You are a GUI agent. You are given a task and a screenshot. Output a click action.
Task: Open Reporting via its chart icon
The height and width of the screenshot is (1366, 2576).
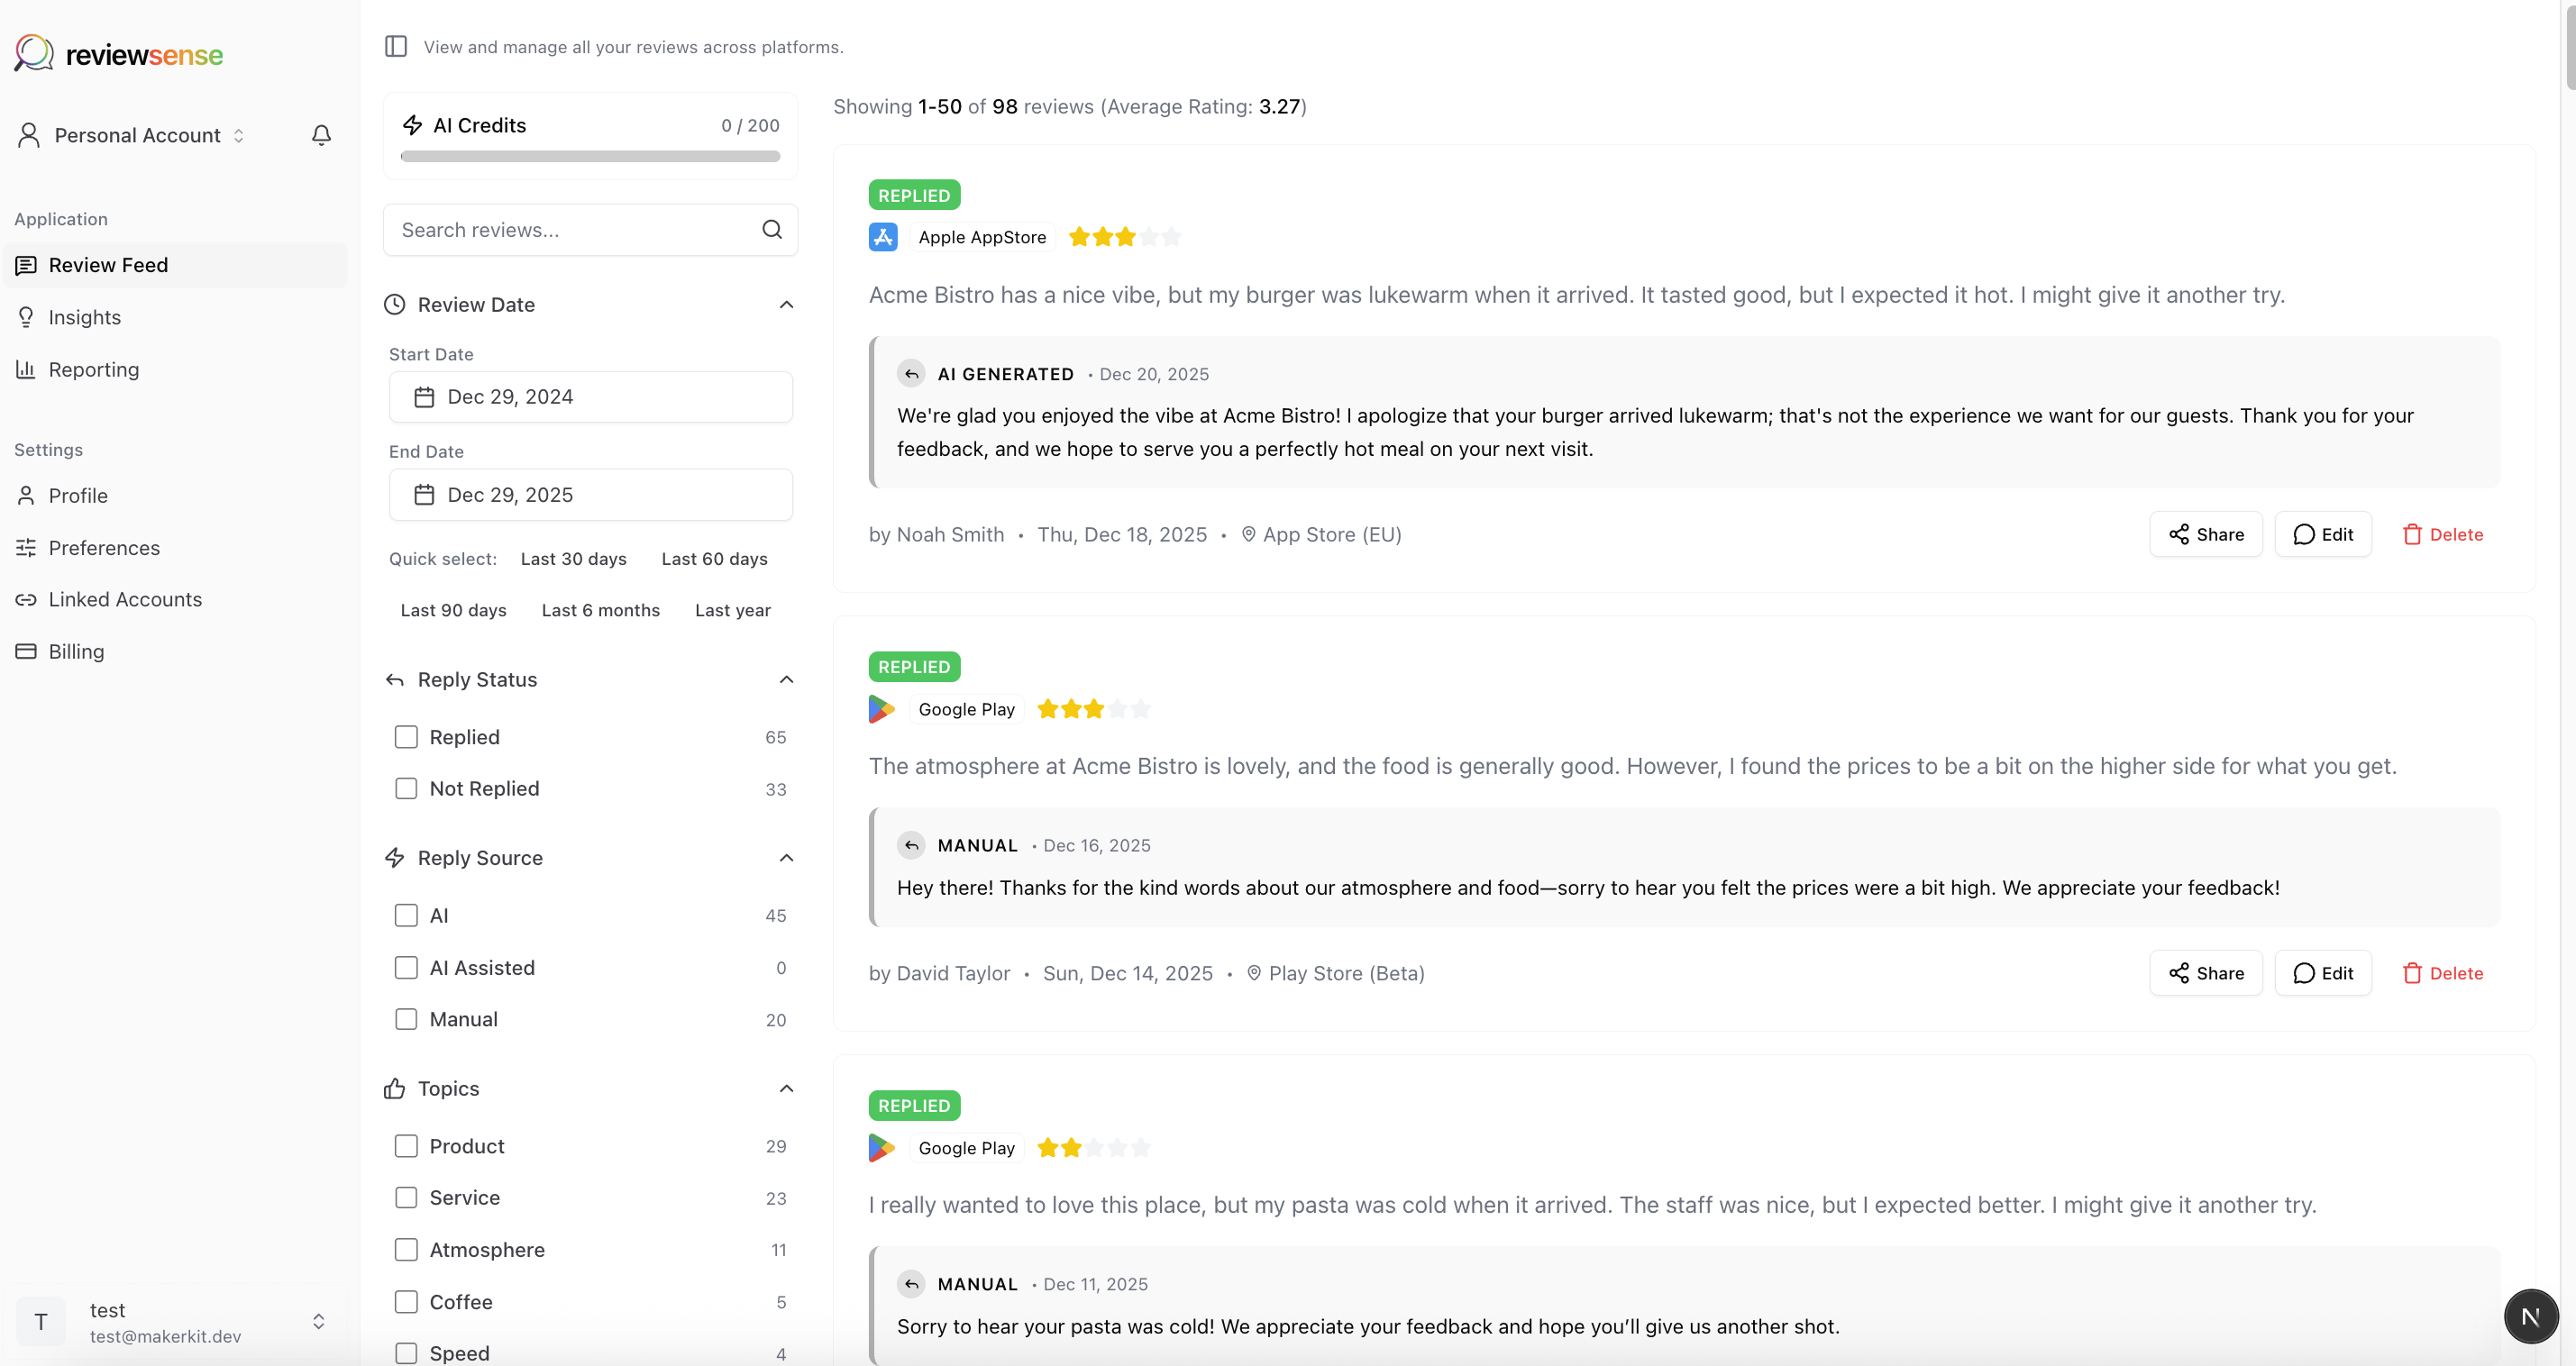tap(26, 369)
